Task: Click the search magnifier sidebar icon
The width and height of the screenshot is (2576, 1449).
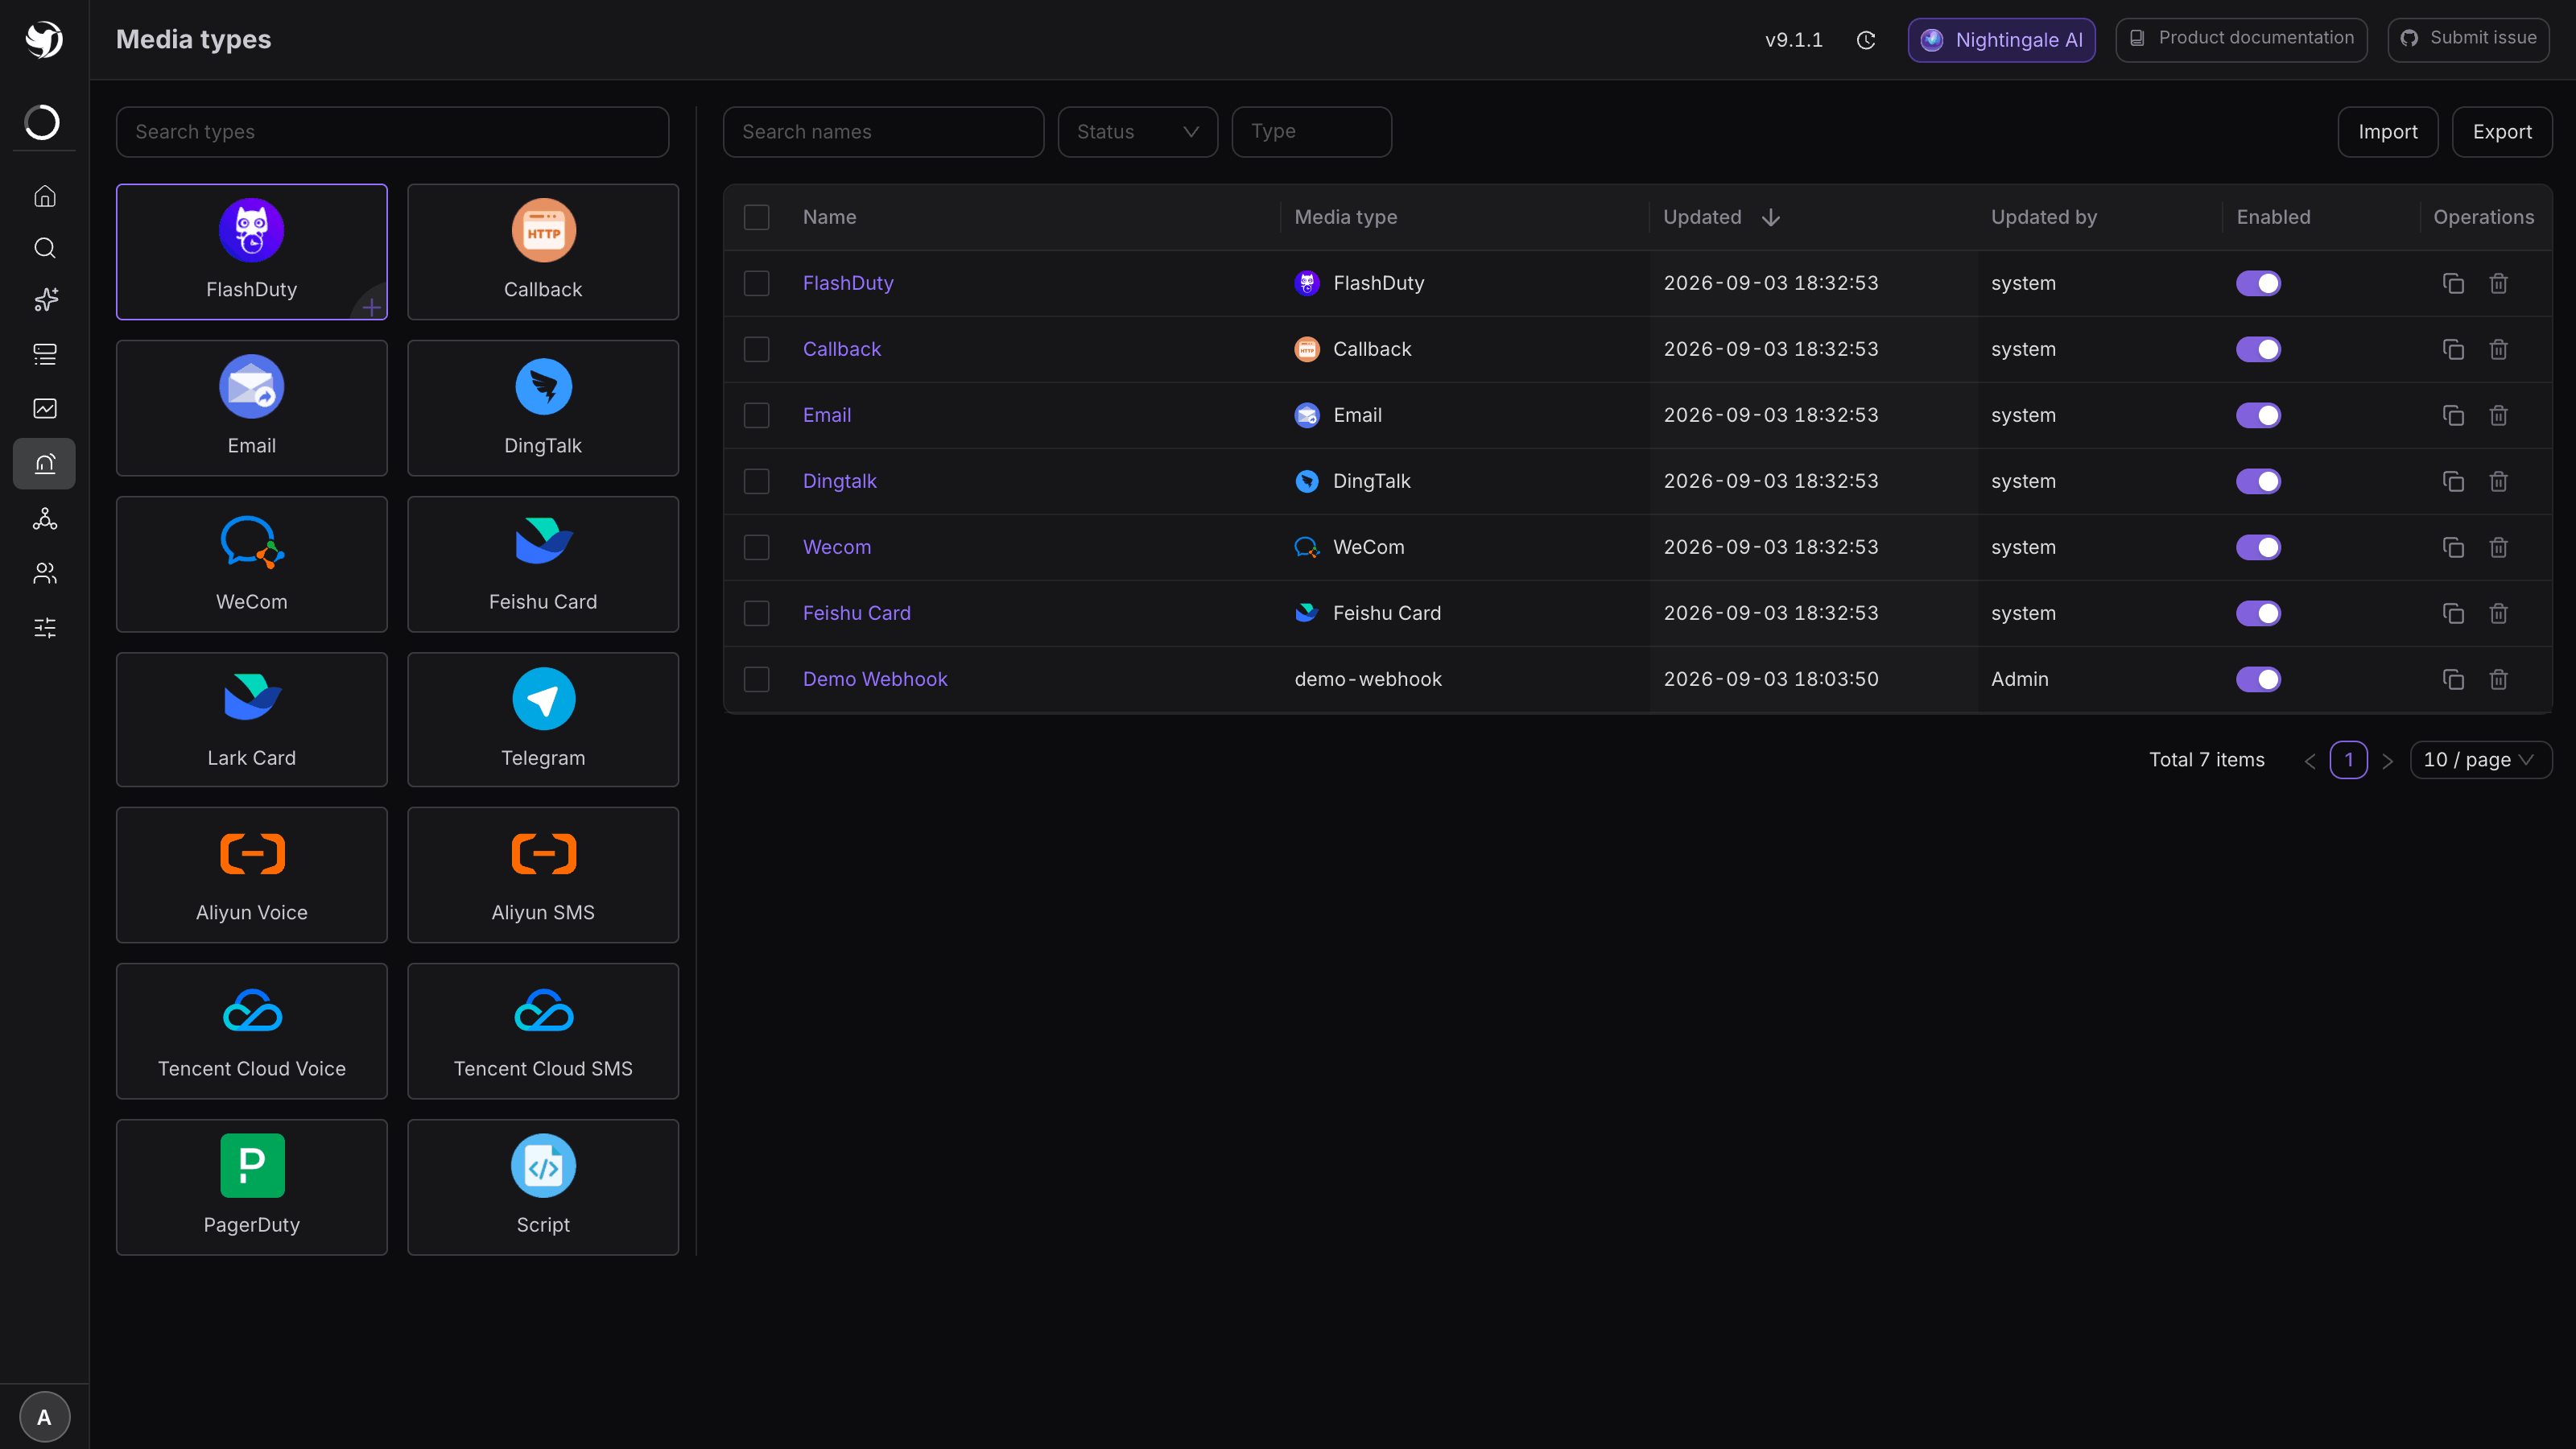Action: point(44,248)
